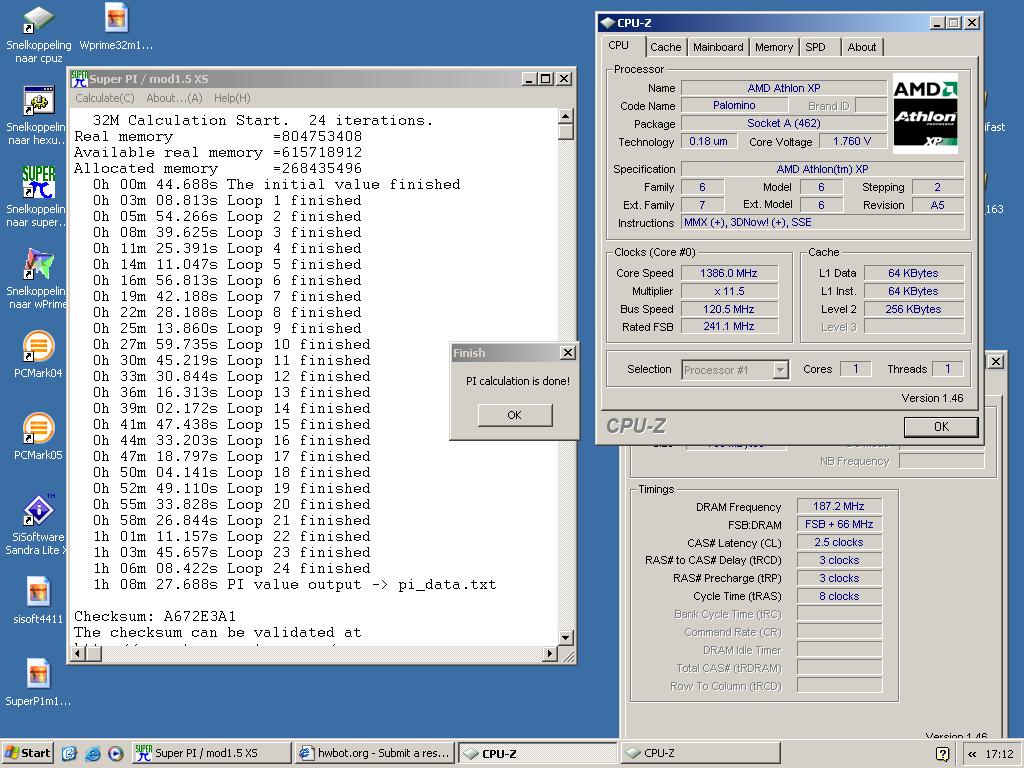Screen dimensions: 1024x768
Task: Click the Technology value 0.18 um
Action: (709, 141)
